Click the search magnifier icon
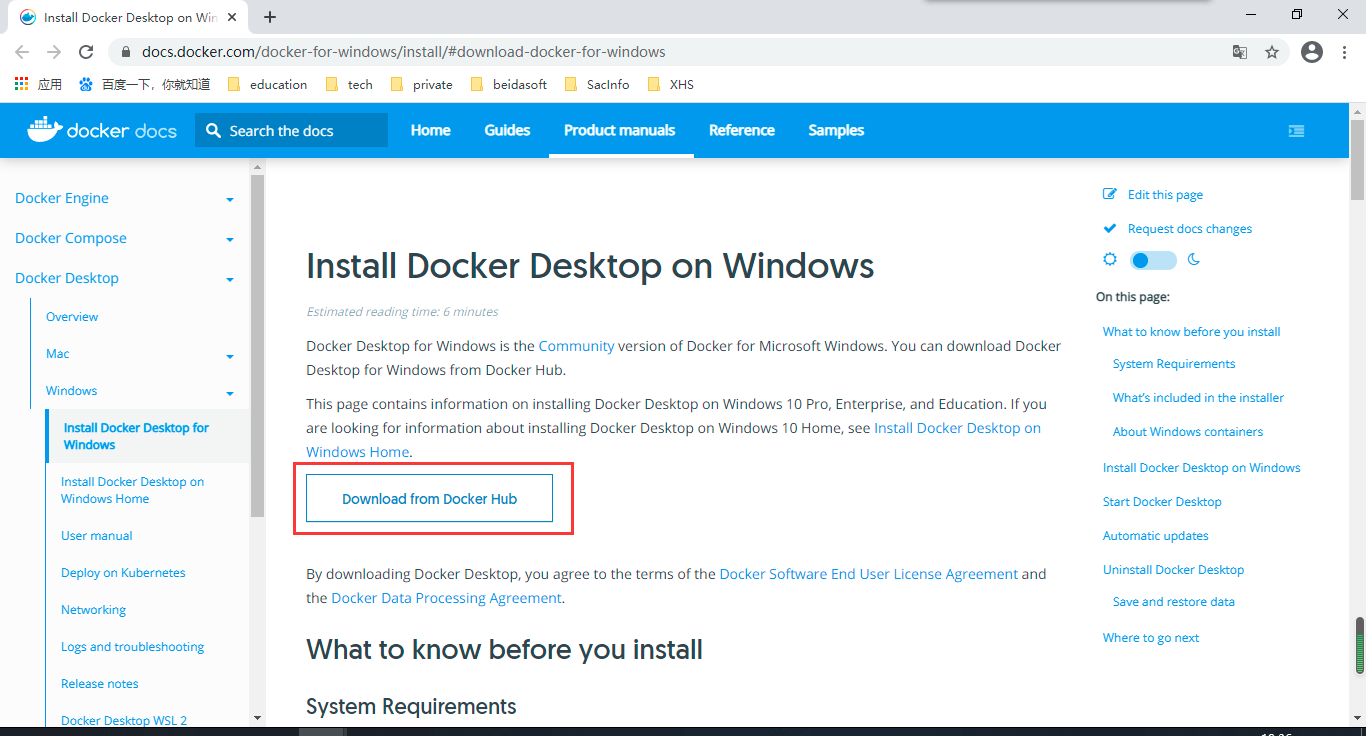The image size is (1366, 736). click(x=213, y=131)
